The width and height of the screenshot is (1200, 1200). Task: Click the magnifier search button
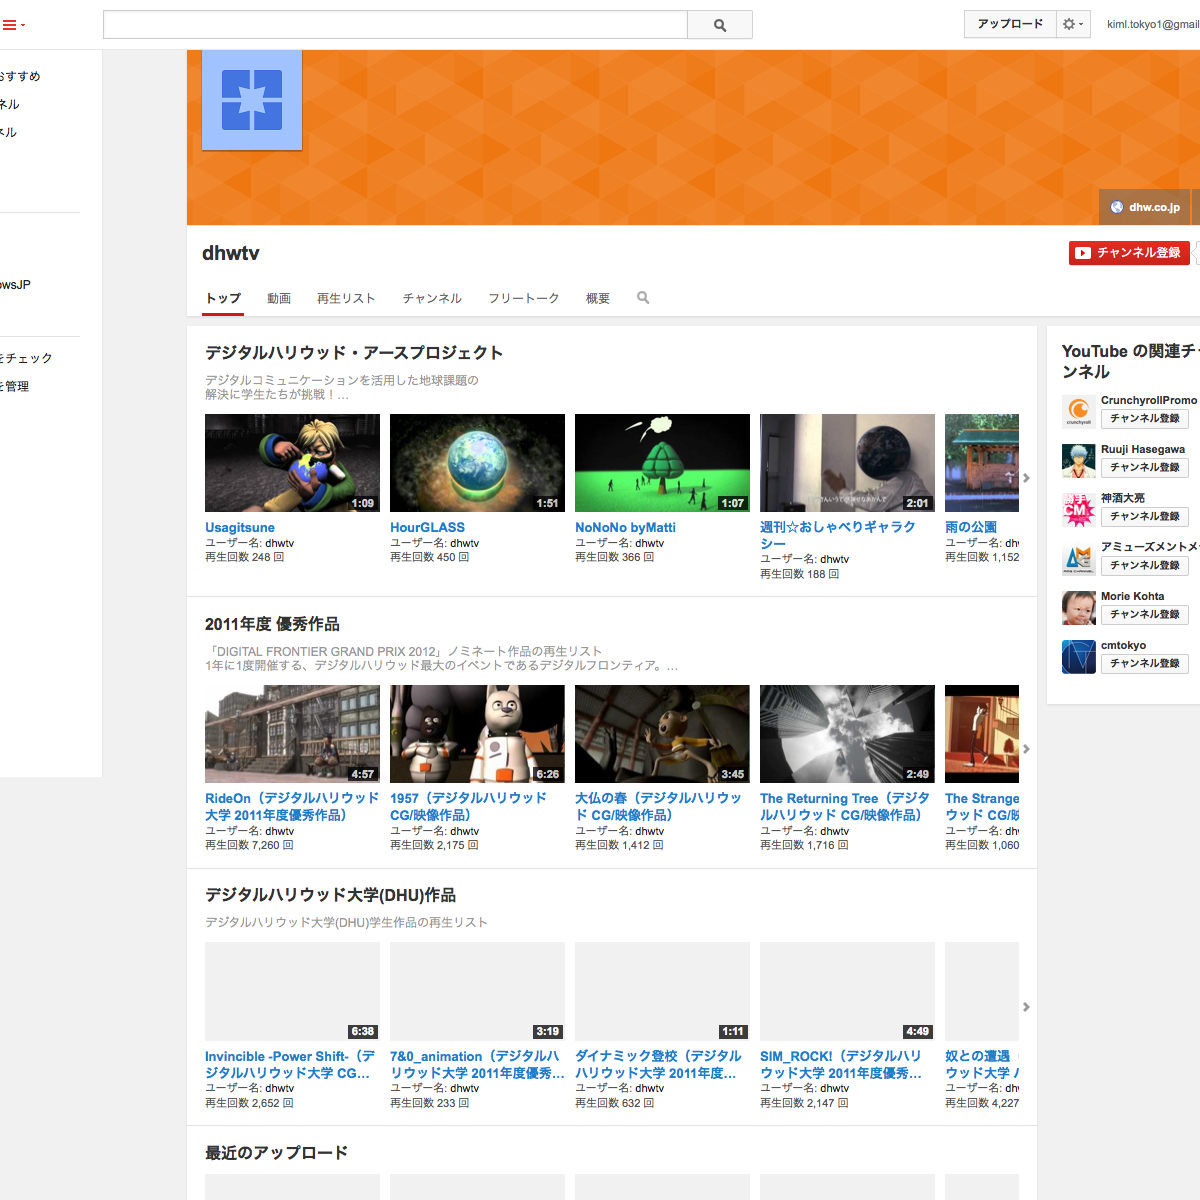pyautogui.click(x=720, y=25)
